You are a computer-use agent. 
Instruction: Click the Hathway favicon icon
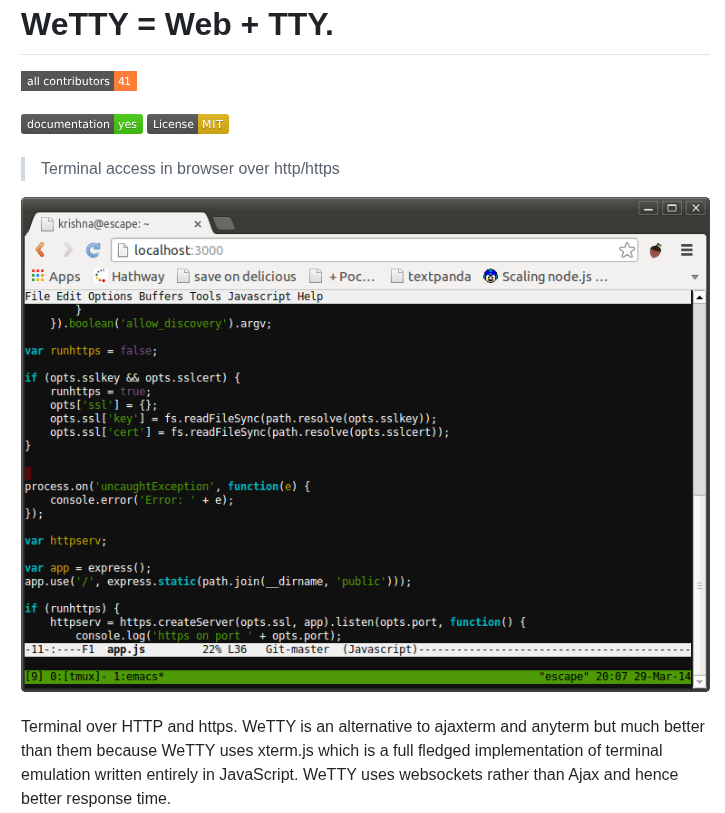(101, 276)
